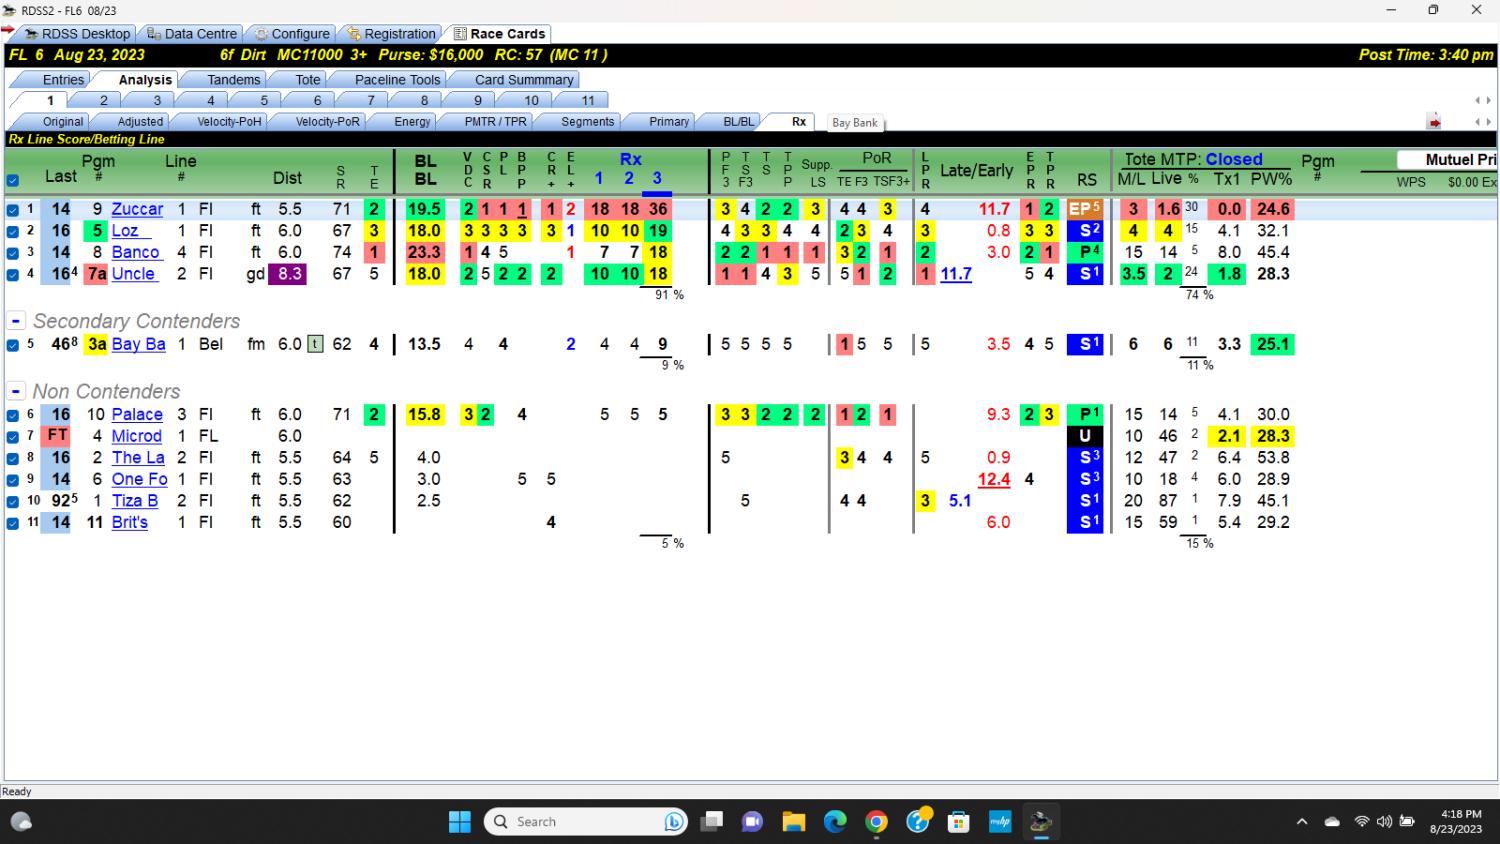Uncheck the checkbox for Banco row

point(13,253)
